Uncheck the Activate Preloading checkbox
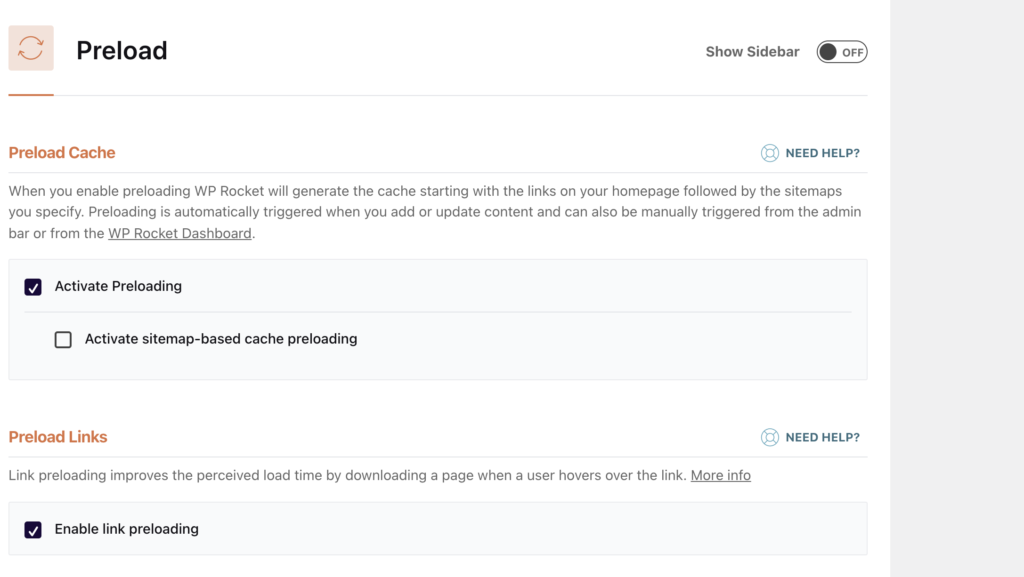 pyautogui.click(x=33, y=287)
